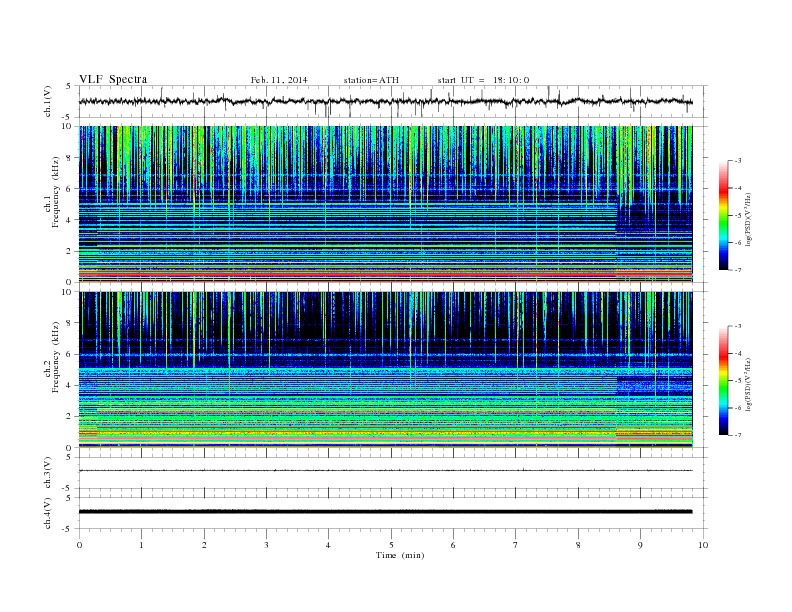Click the flat ch.3 voltage trace
Screen dimensions: 792x612
[x=385, y=471]
